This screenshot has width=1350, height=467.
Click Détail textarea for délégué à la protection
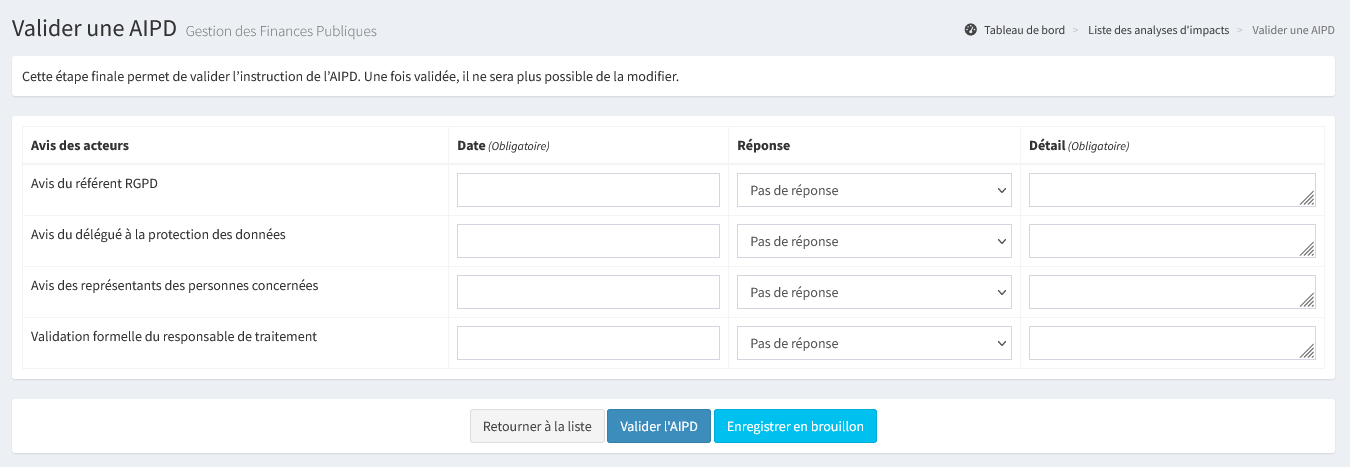click(x=1165, y=241)
